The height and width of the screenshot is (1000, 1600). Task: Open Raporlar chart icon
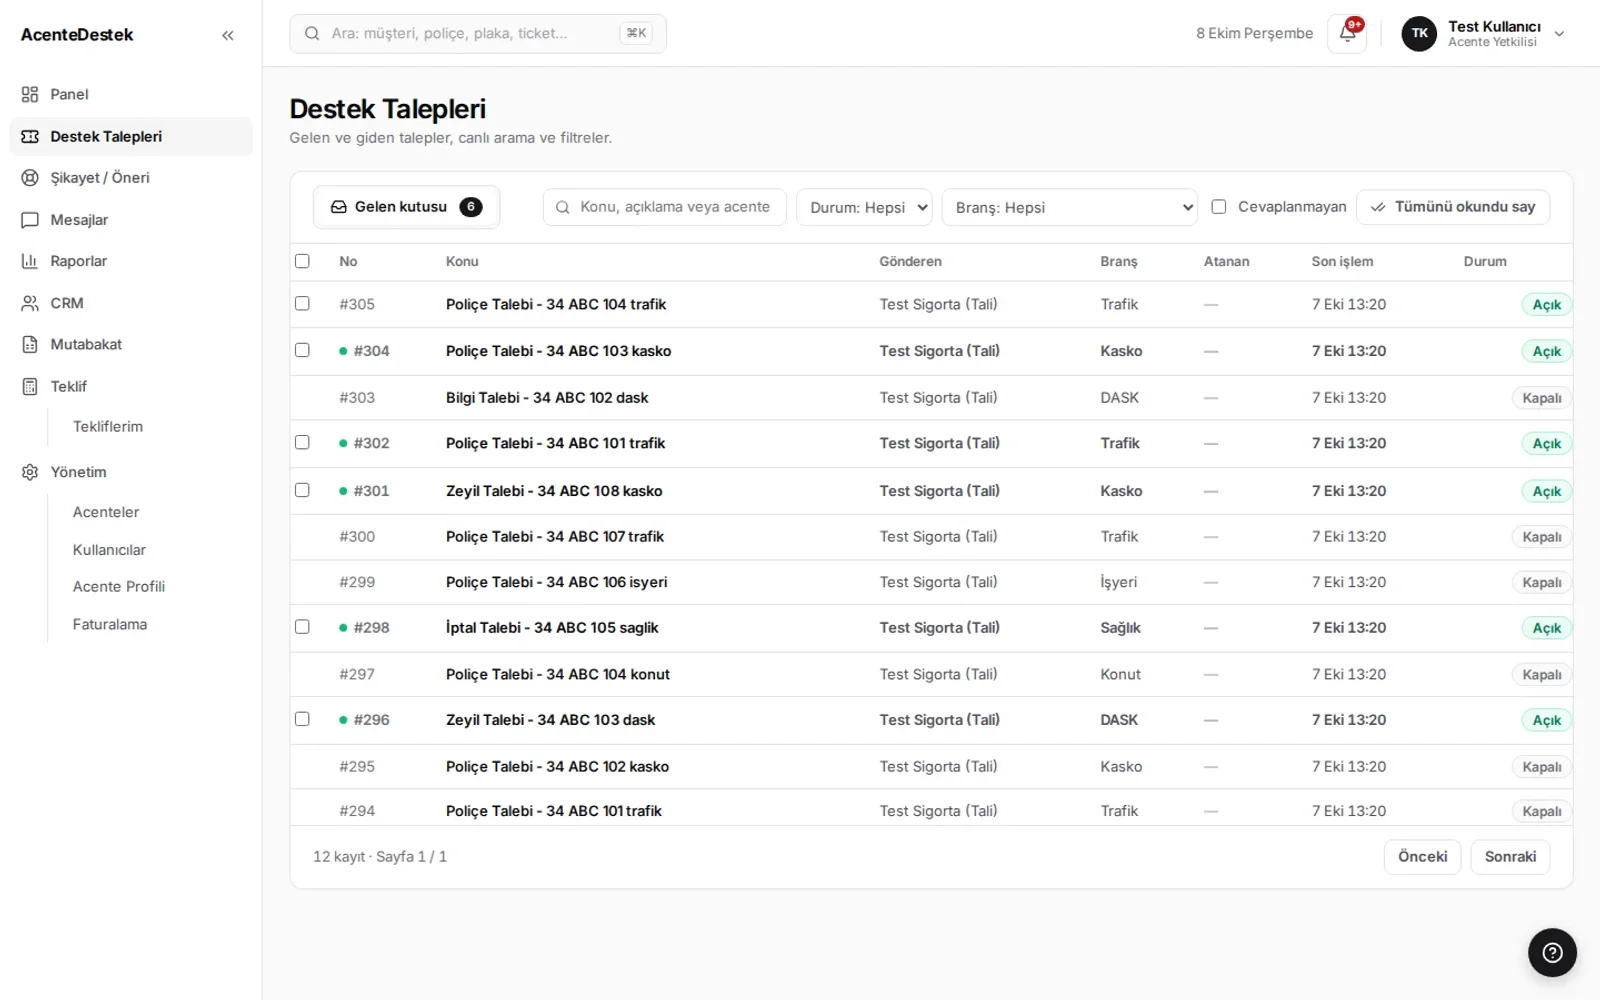point(30,261)
